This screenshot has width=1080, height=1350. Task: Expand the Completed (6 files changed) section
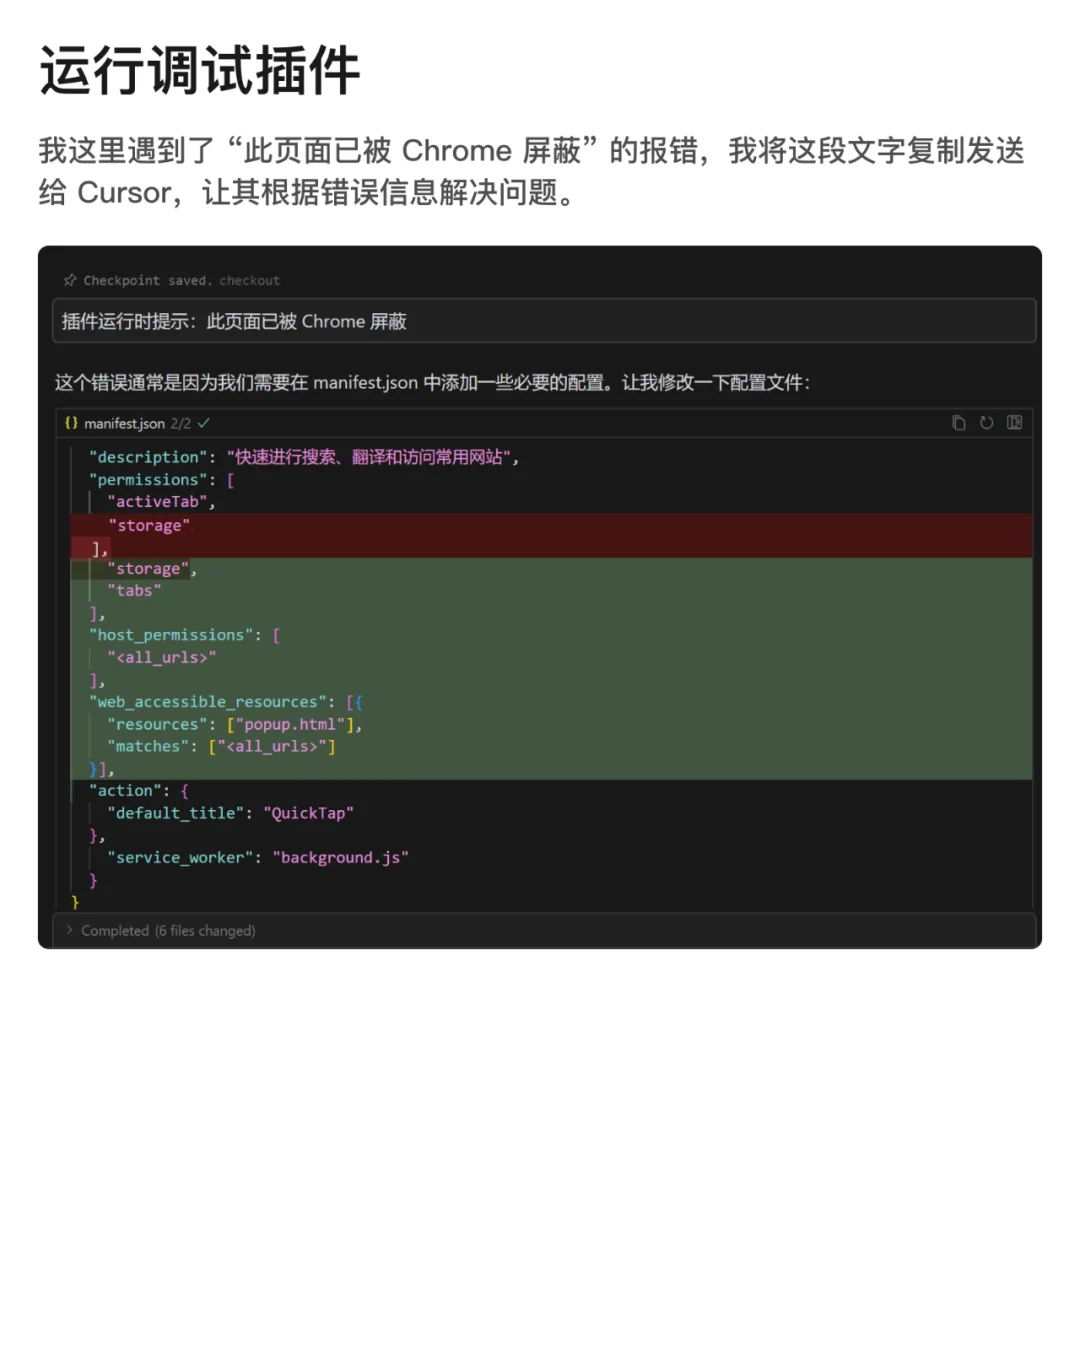68,930
